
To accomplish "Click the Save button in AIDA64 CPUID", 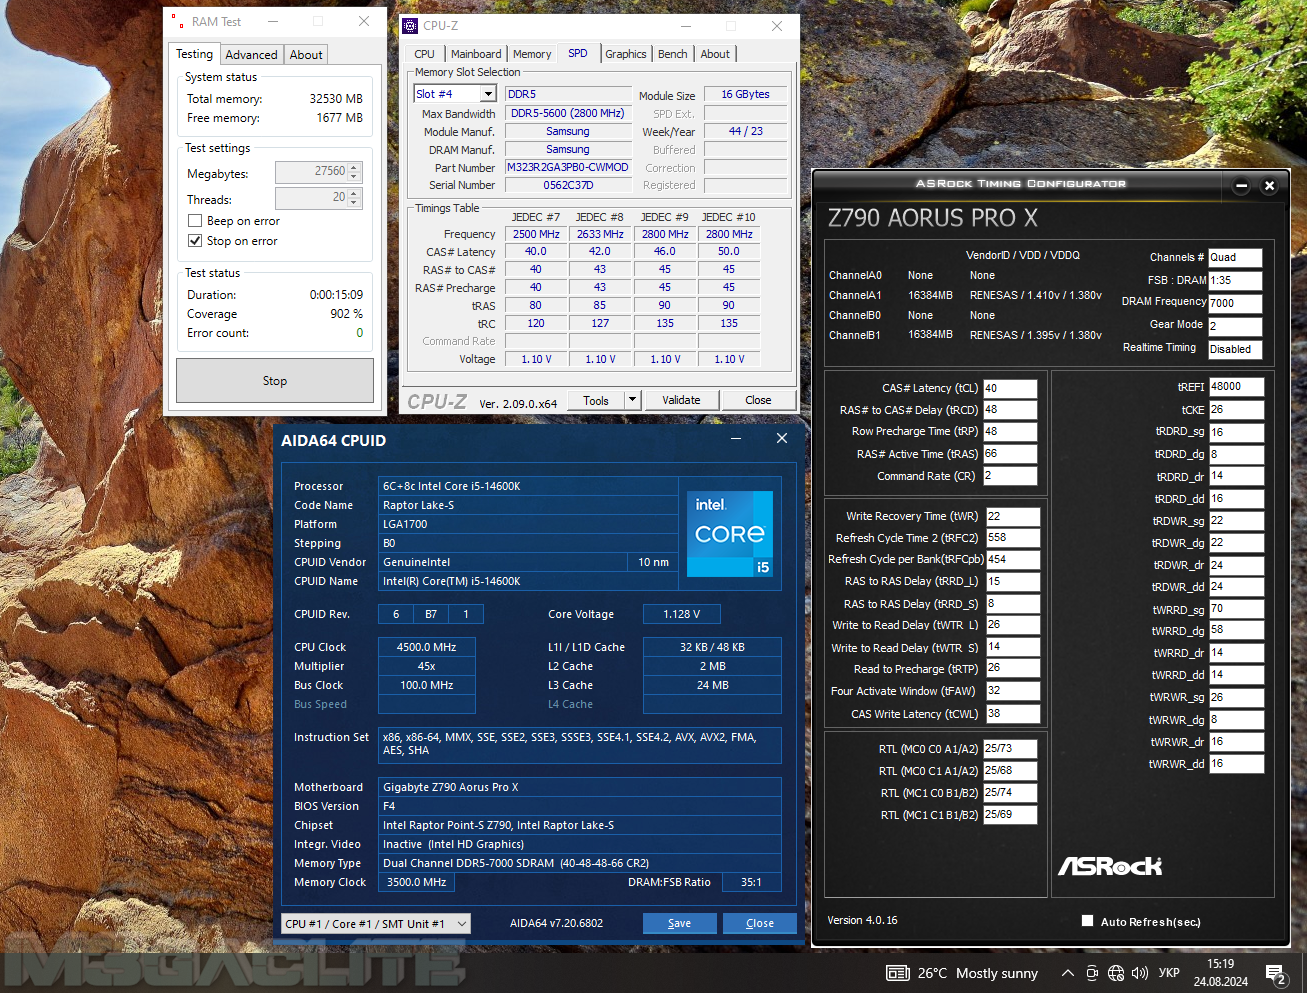I will 679,924.
